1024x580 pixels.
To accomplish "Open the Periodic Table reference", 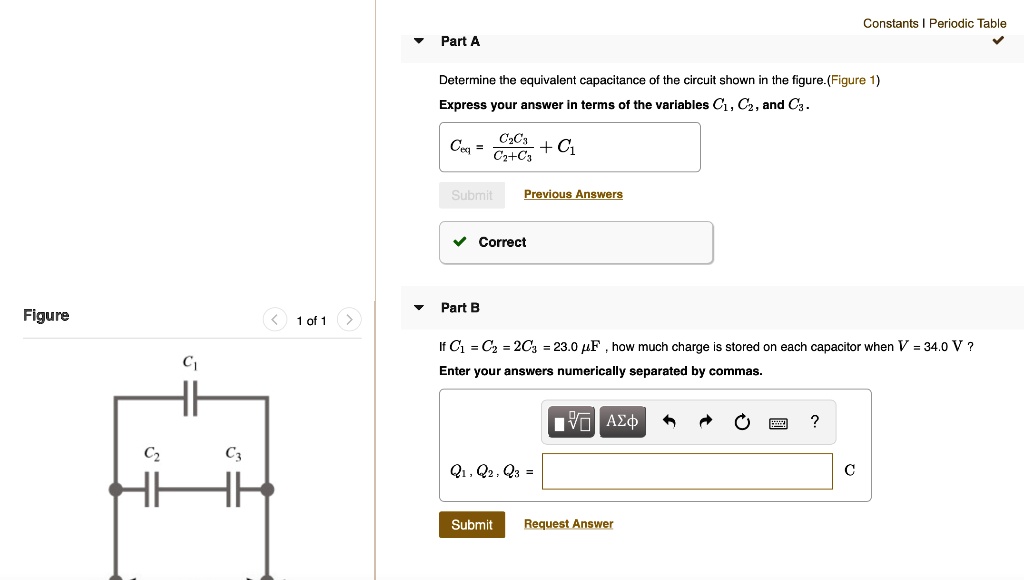I will pos(966,23).
